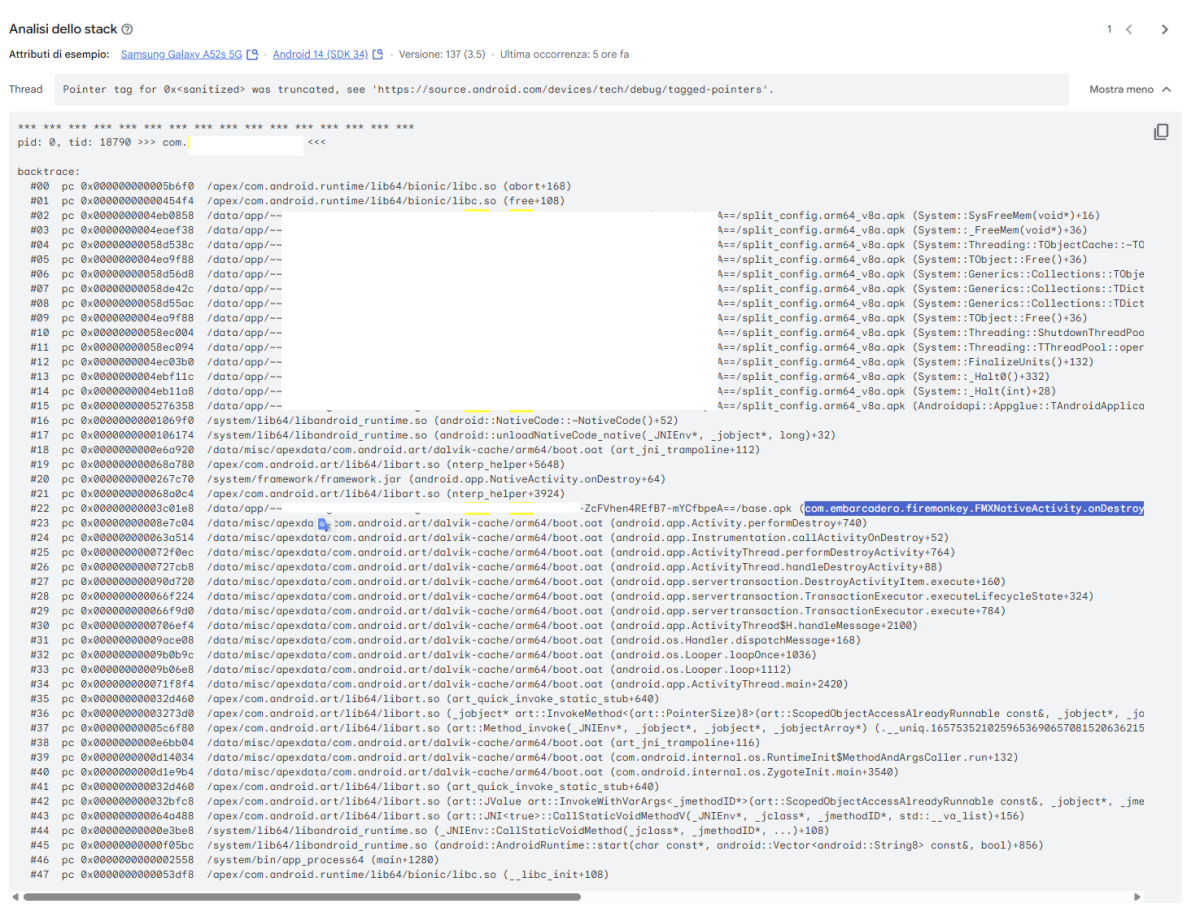Go to the previous sample with left chevron
1200x908 pixels.
click(1129, 30)
